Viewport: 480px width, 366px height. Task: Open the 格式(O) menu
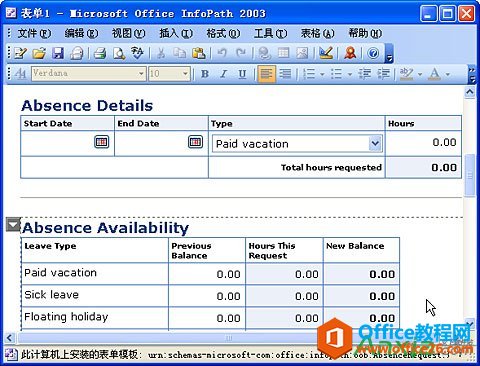(223, 33)
